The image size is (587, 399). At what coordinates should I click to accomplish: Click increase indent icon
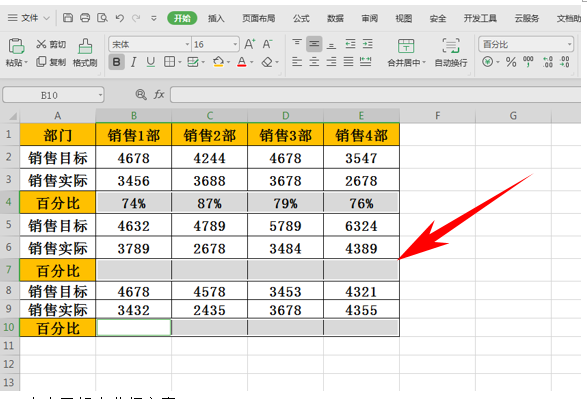tap(368, 44)
